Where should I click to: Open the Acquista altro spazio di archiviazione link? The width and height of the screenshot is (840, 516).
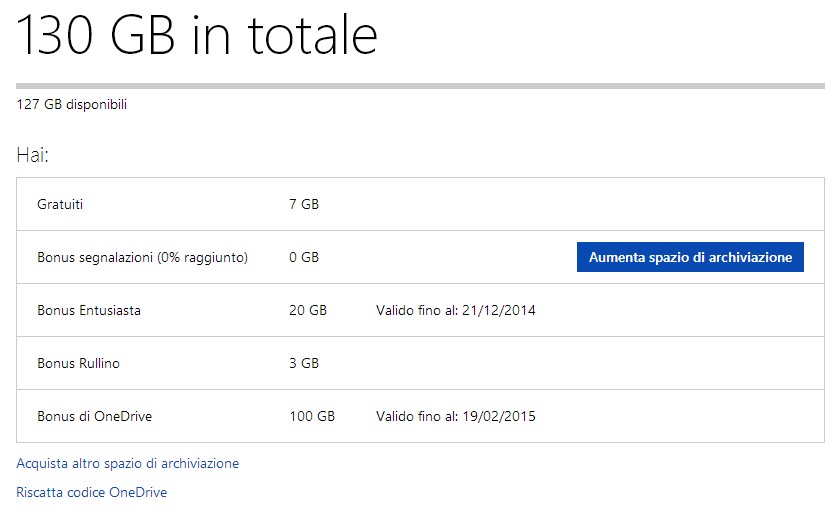(128, 463)
